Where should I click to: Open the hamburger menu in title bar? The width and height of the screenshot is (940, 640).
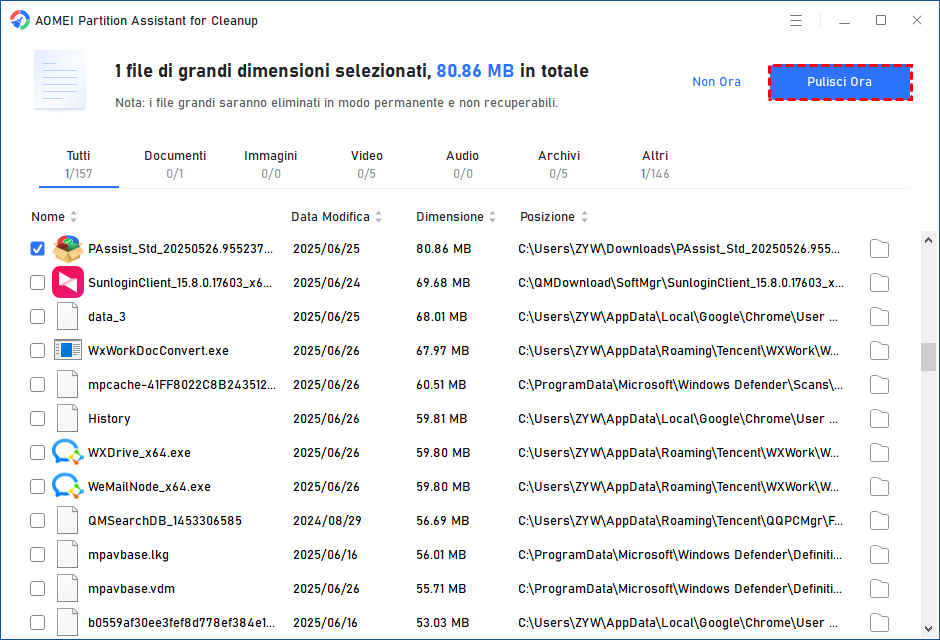tap(796, 20)
